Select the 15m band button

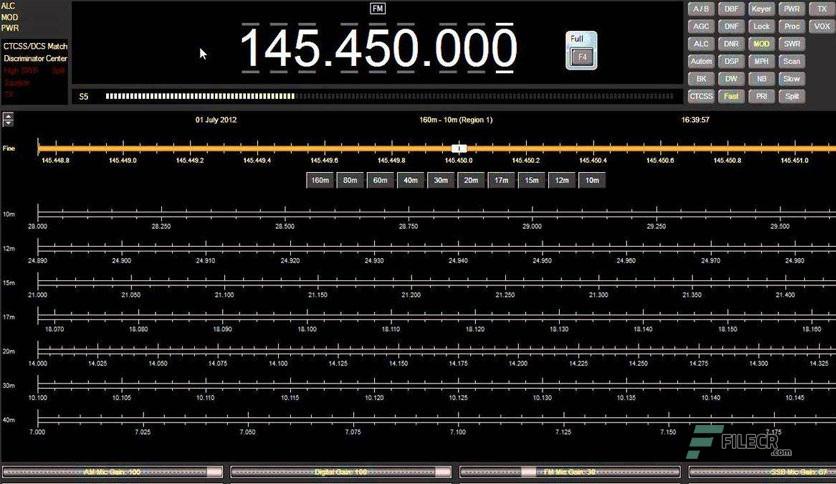click(532, 180)
